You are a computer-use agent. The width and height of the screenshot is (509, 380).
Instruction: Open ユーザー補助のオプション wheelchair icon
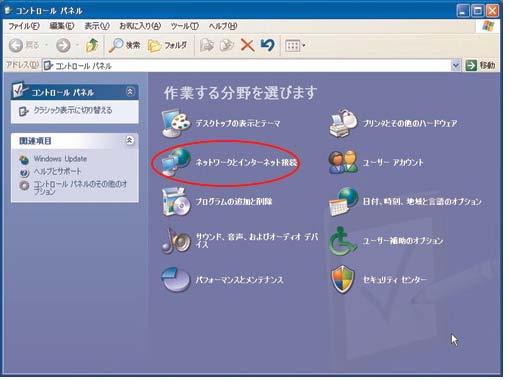click(343, 241)
